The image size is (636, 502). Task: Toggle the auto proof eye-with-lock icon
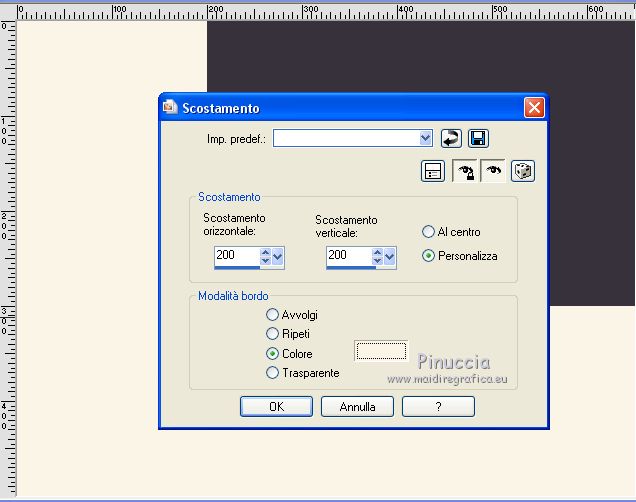(465, 171)
